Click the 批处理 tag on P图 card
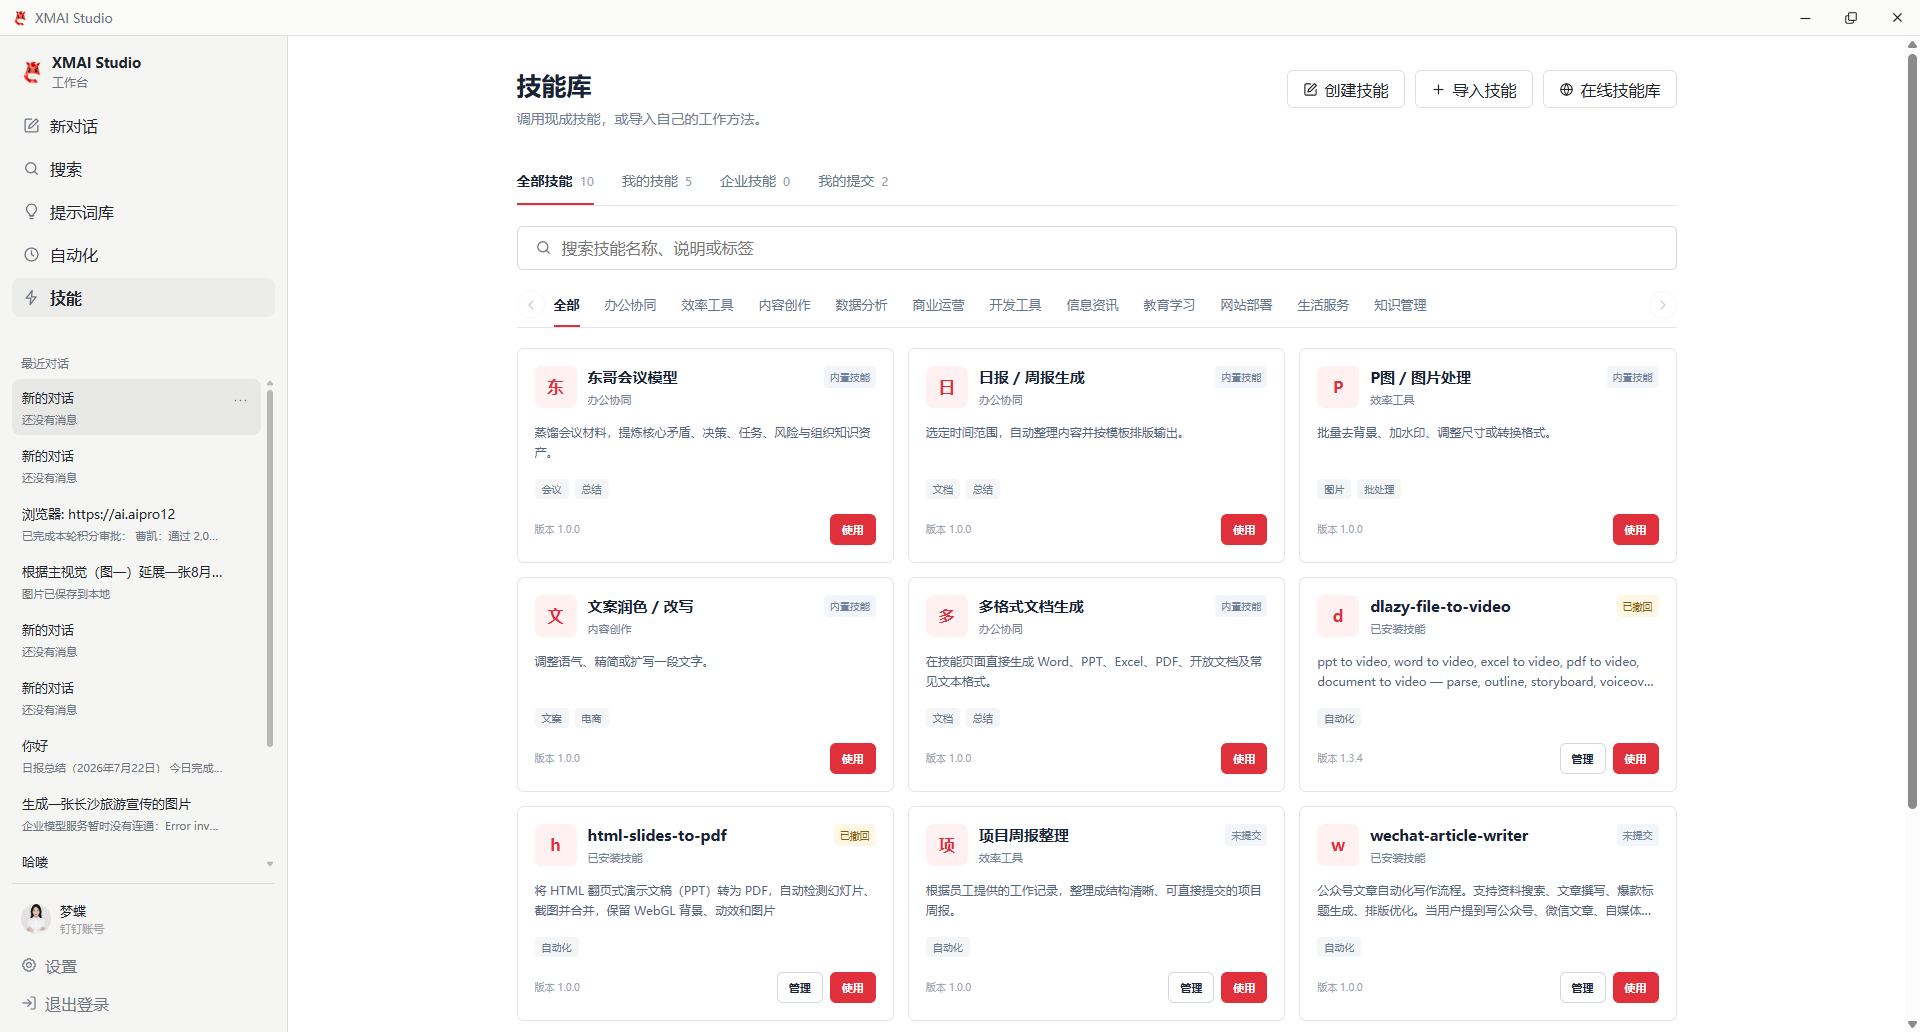 coord(1378,490)
